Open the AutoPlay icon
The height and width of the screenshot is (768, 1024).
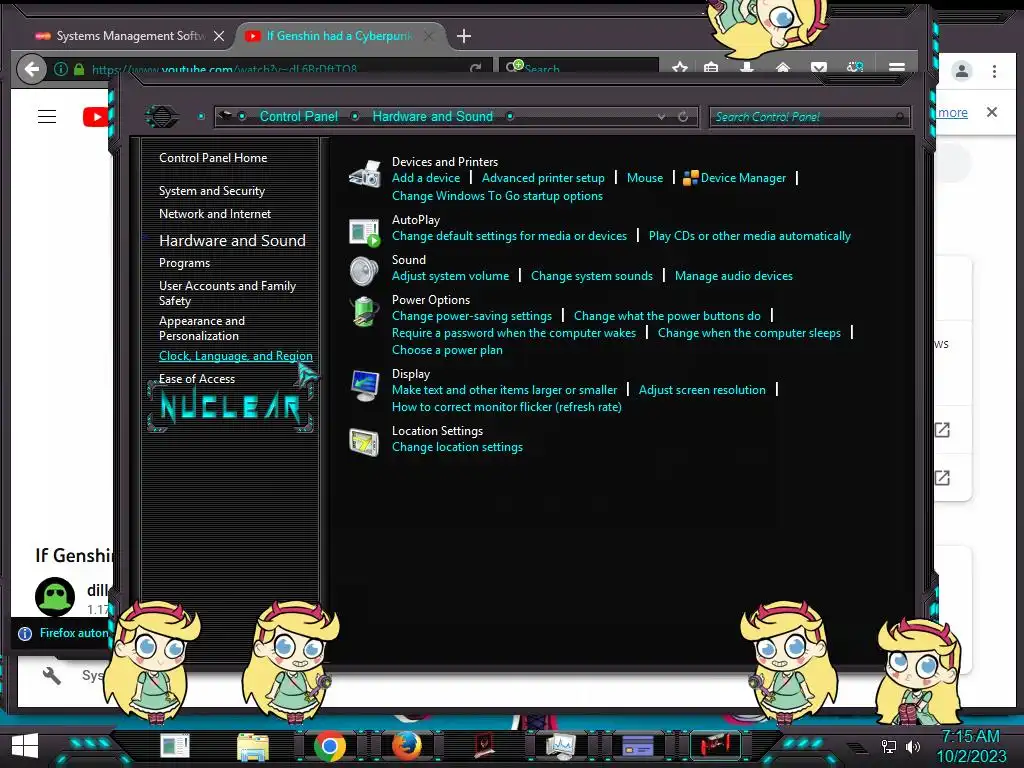click(x=364, y=232)
